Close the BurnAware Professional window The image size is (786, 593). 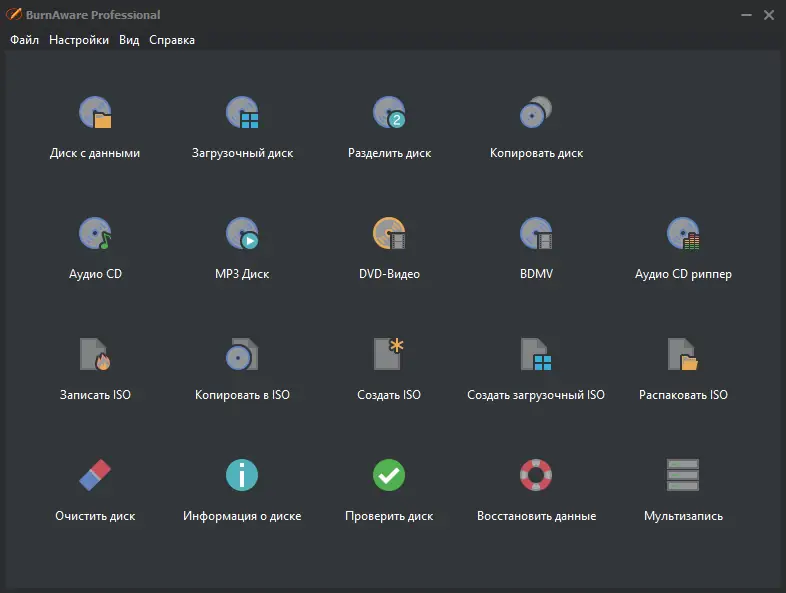point(769,15)
